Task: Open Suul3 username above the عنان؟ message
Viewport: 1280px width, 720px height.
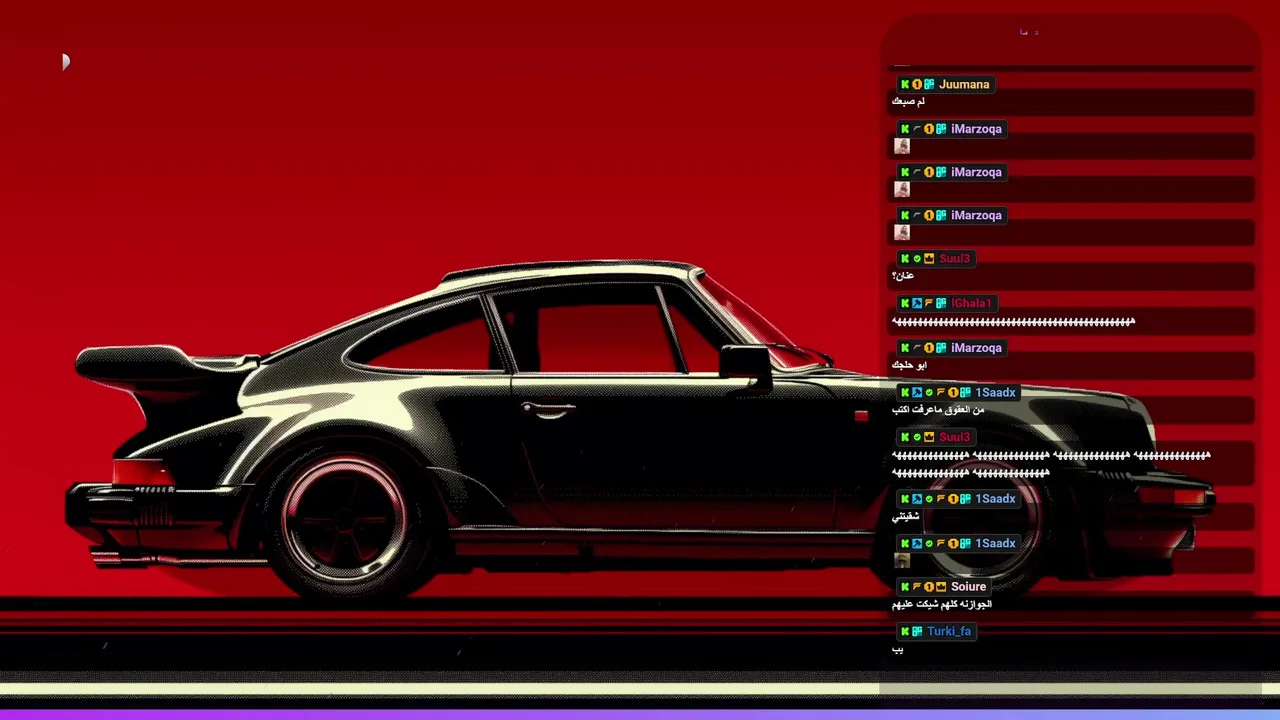Action: pos(954,259)
